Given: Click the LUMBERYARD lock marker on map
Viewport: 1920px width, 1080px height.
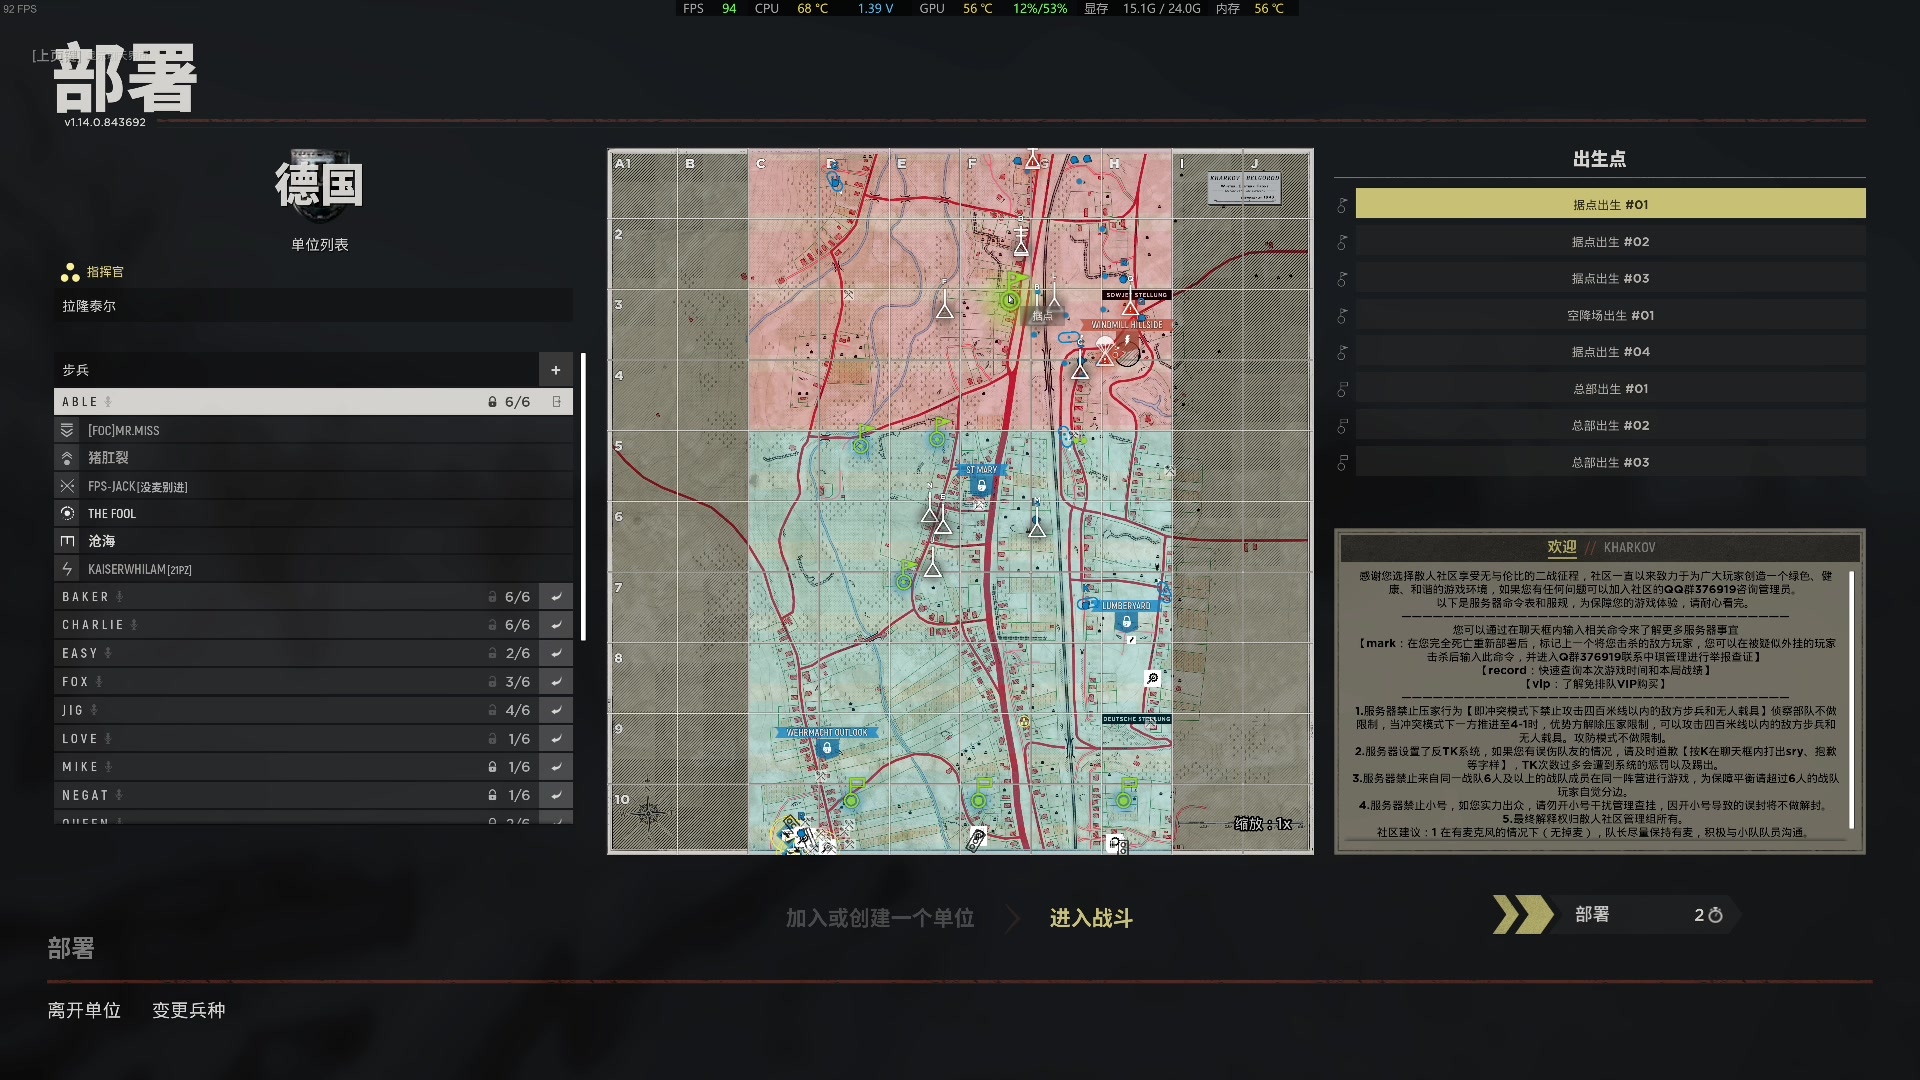Looking at the screenshot, I should [x=1126, y=622].
